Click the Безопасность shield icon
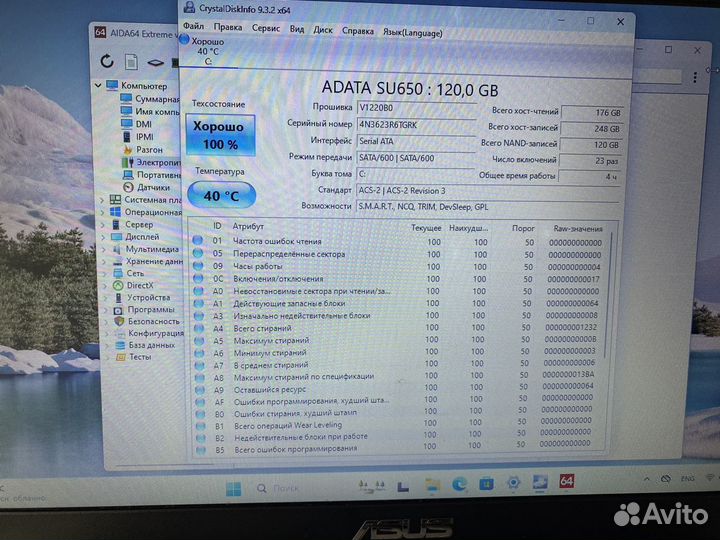Screen dimensions: 720x540 [119, 321]
